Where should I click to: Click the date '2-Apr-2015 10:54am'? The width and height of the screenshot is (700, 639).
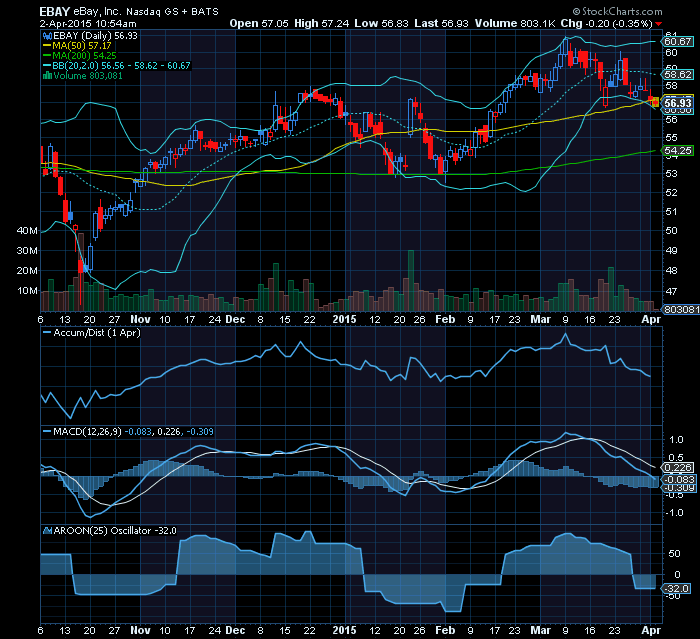click(88, 24)
